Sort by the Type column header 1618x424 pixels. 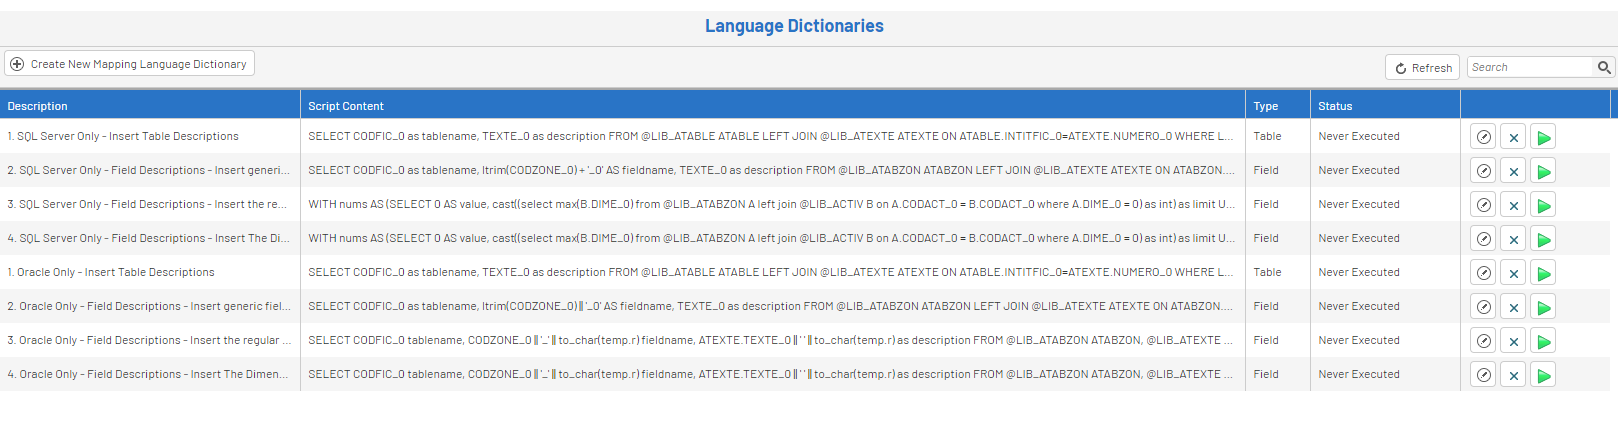1266,106
